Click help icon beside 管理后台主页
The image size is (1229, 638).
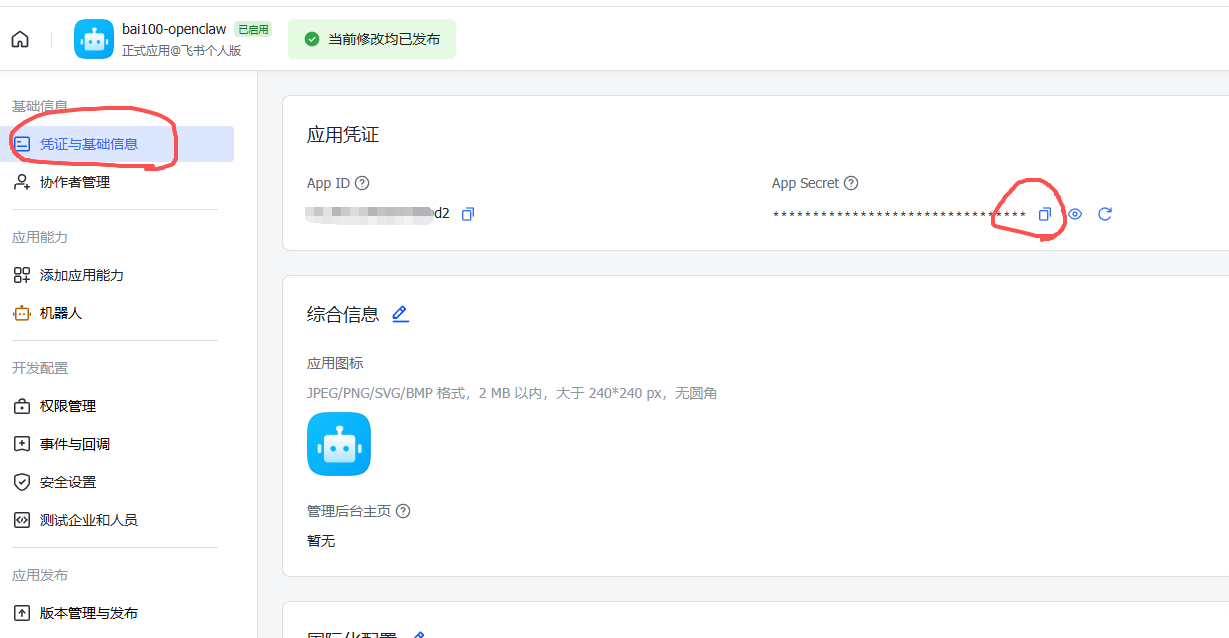403,511
